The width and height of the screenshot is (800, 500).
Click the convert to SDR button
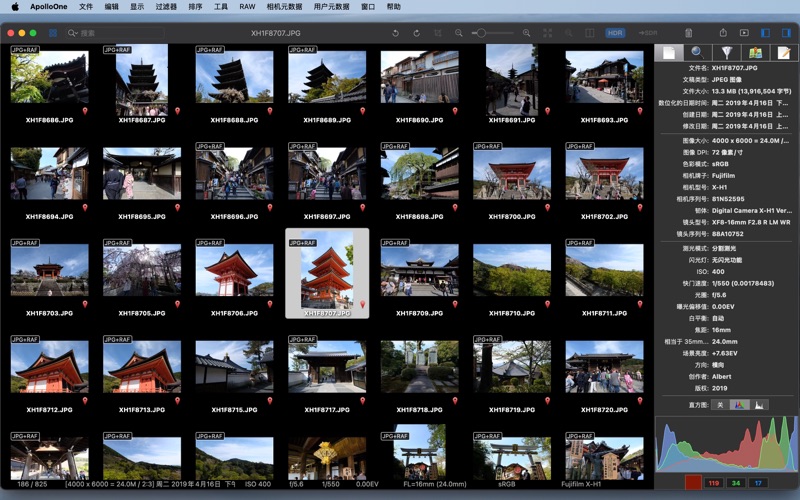pyautogui.click(x=647, y=33)
